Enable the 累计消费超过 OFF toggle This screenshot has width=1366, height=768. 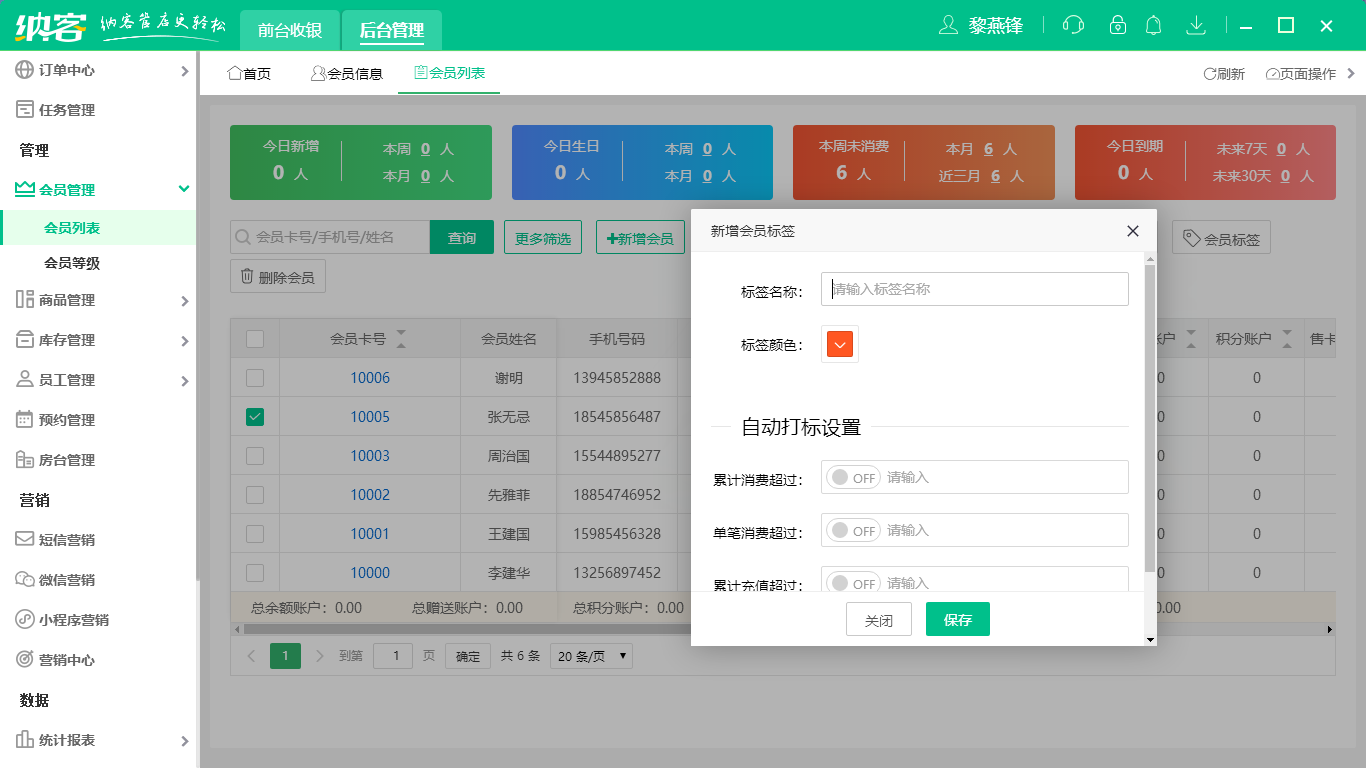tap(852, 477)
